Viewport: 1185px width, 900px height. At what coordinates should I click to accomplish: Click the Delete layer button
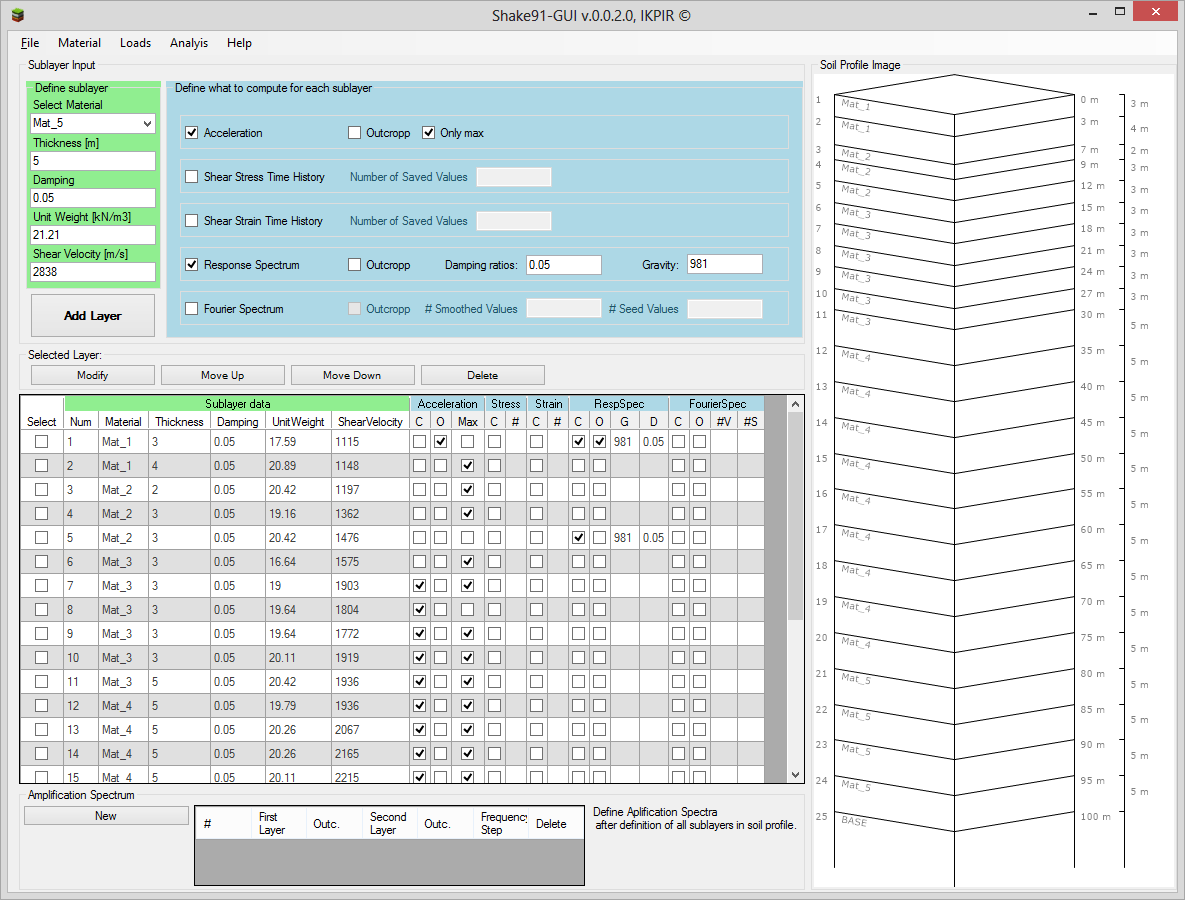(482, 375)
